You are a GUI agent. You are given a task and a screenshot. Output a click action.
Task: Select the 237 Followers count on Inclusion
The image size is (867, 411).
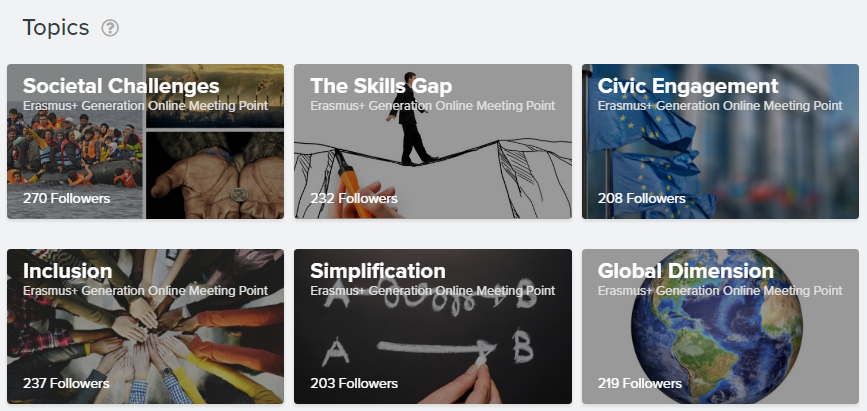pos(66,383)
